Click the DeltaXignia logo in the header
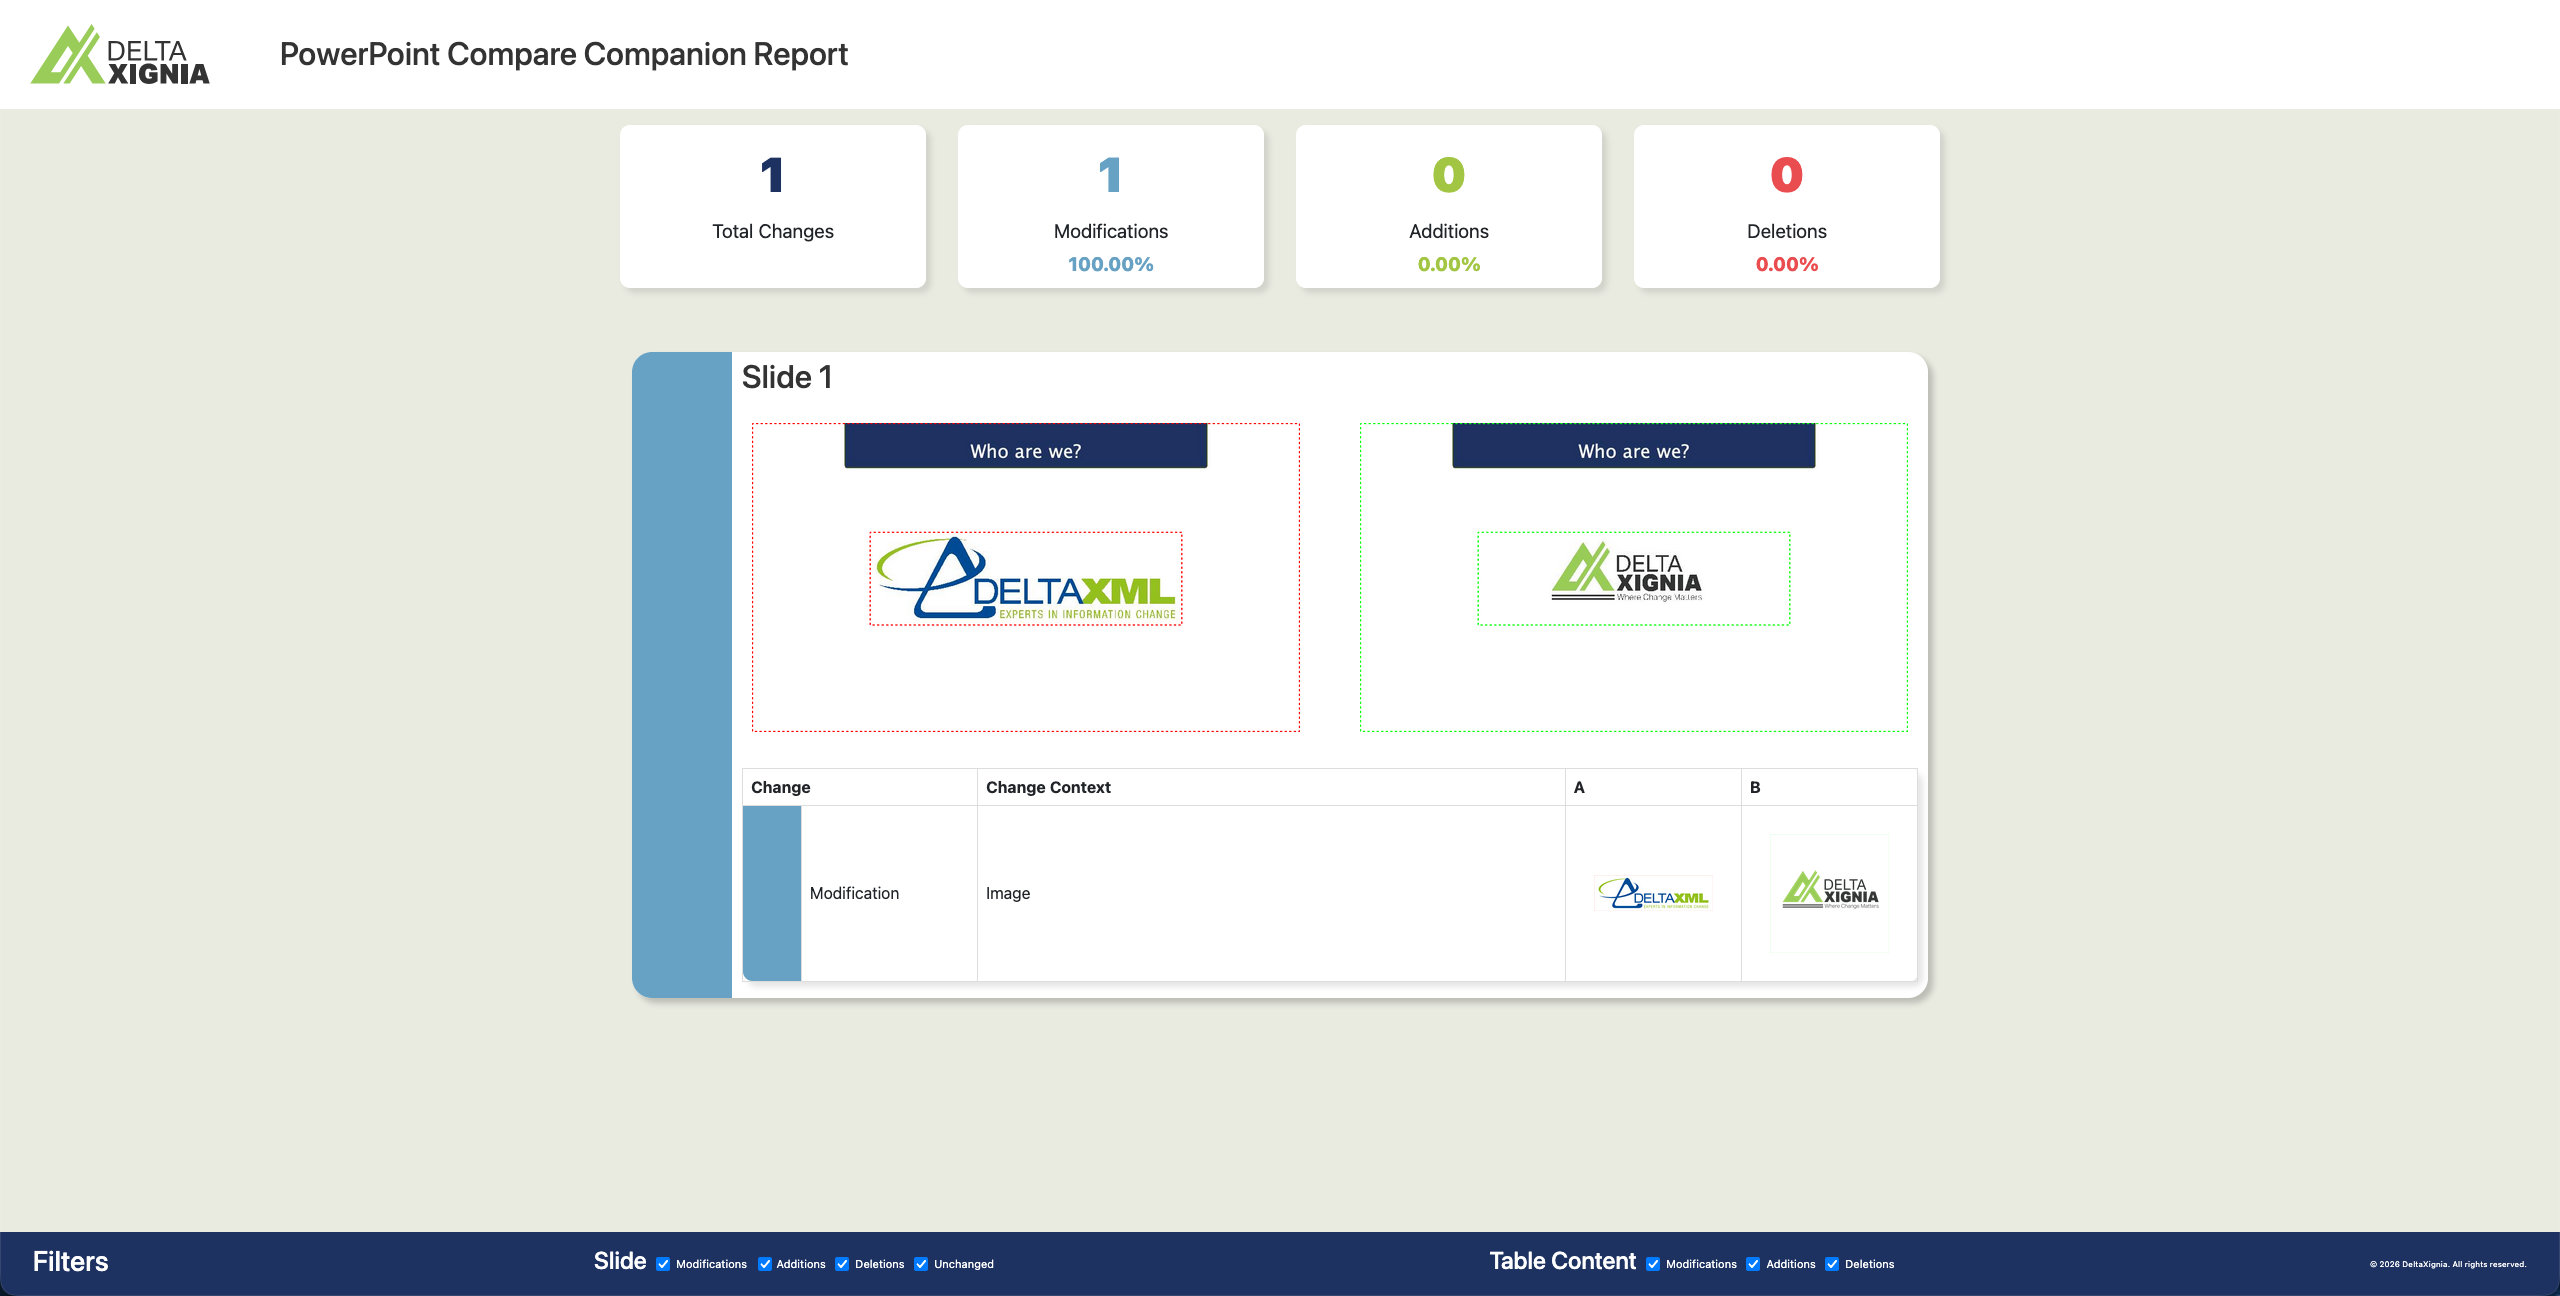The height and width of the screenshot is (1296, 2560). tap(120, 55)
